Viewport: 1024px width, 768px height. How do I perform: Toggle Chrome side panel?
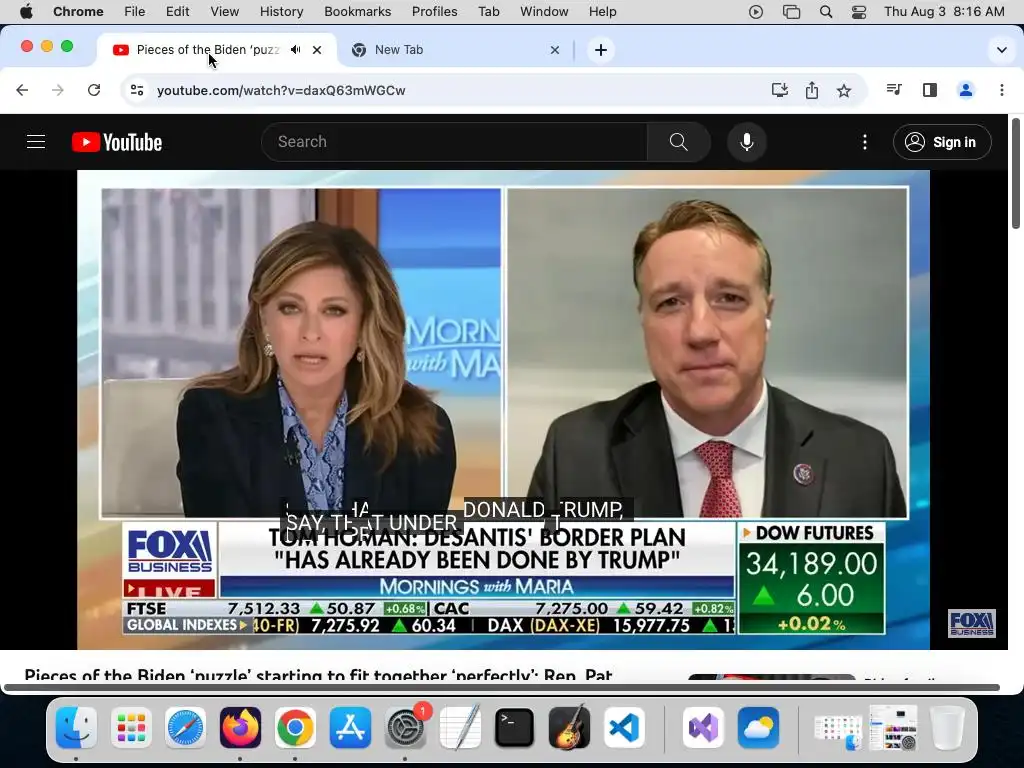click(930, 90)
